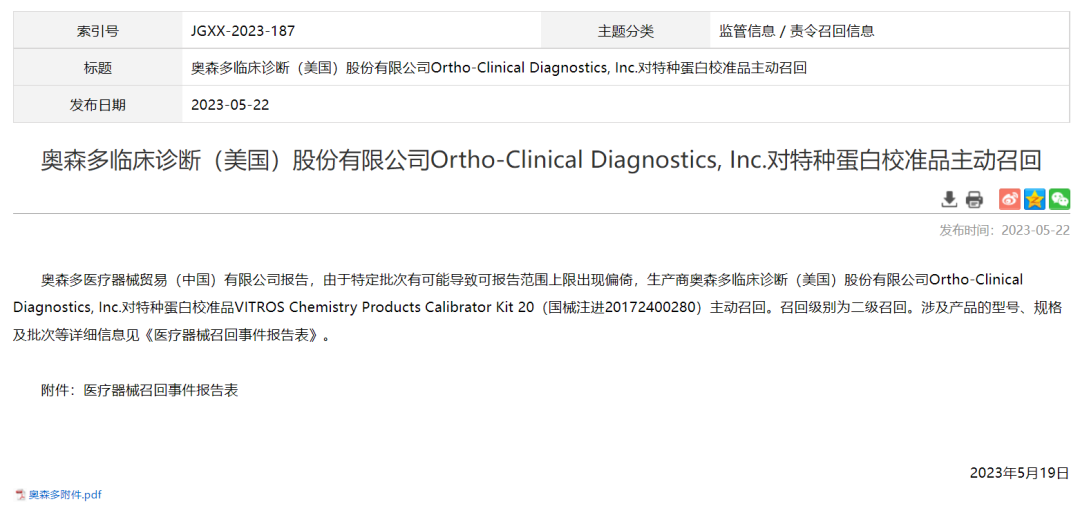The image size is (1080, 515).
Task: Click the download icon above the article
Action: [949, 199]
